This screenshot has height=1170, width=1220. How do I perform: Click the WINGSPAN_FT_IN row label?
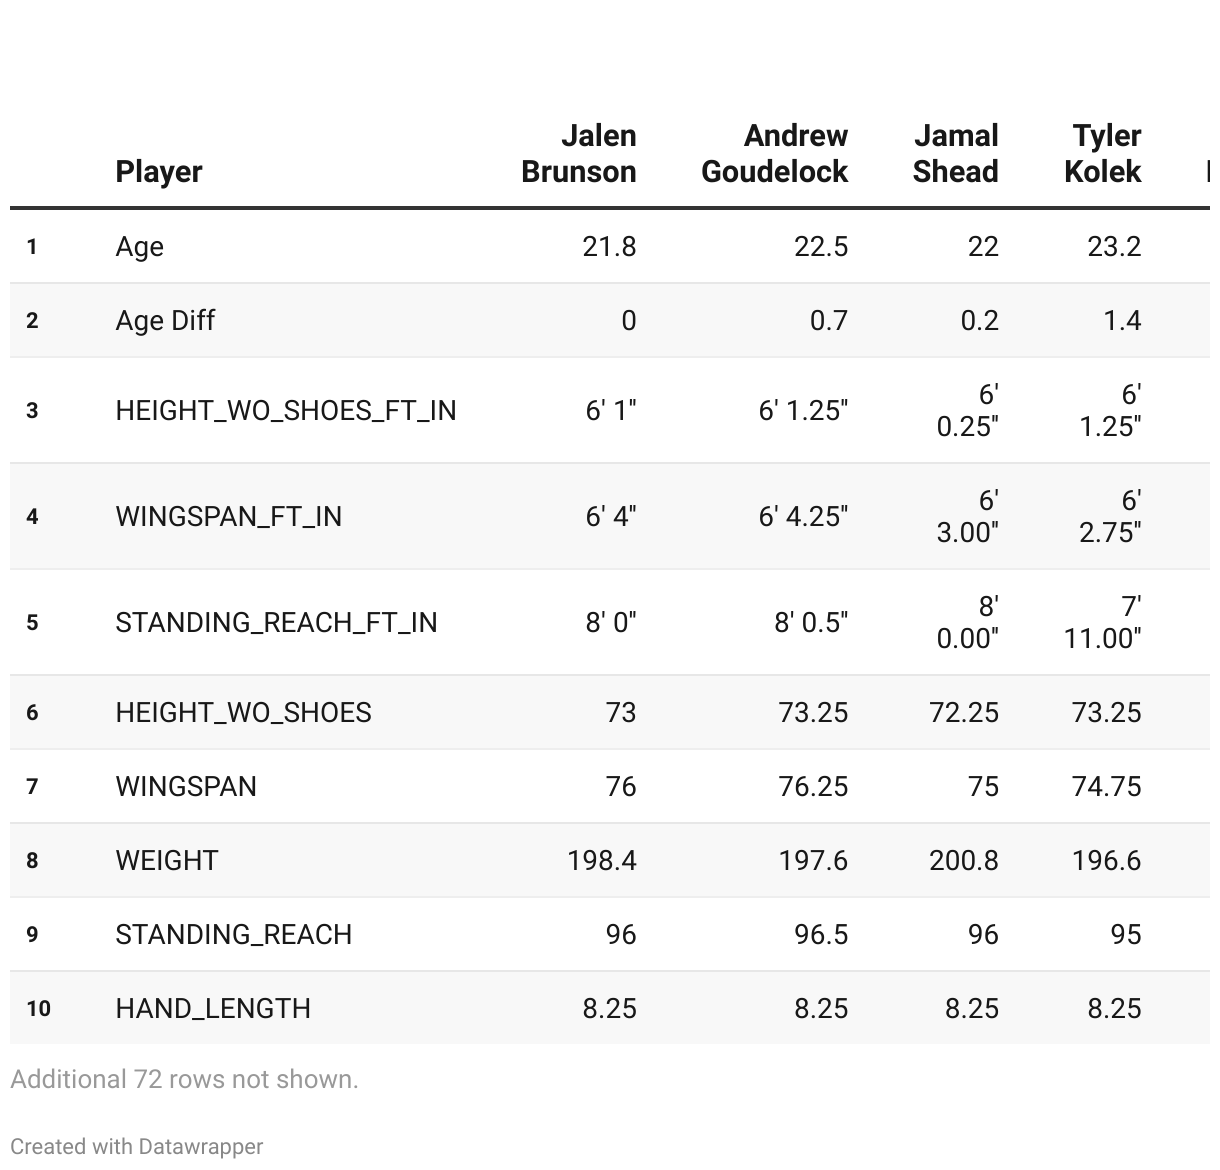tap(229, 517)
